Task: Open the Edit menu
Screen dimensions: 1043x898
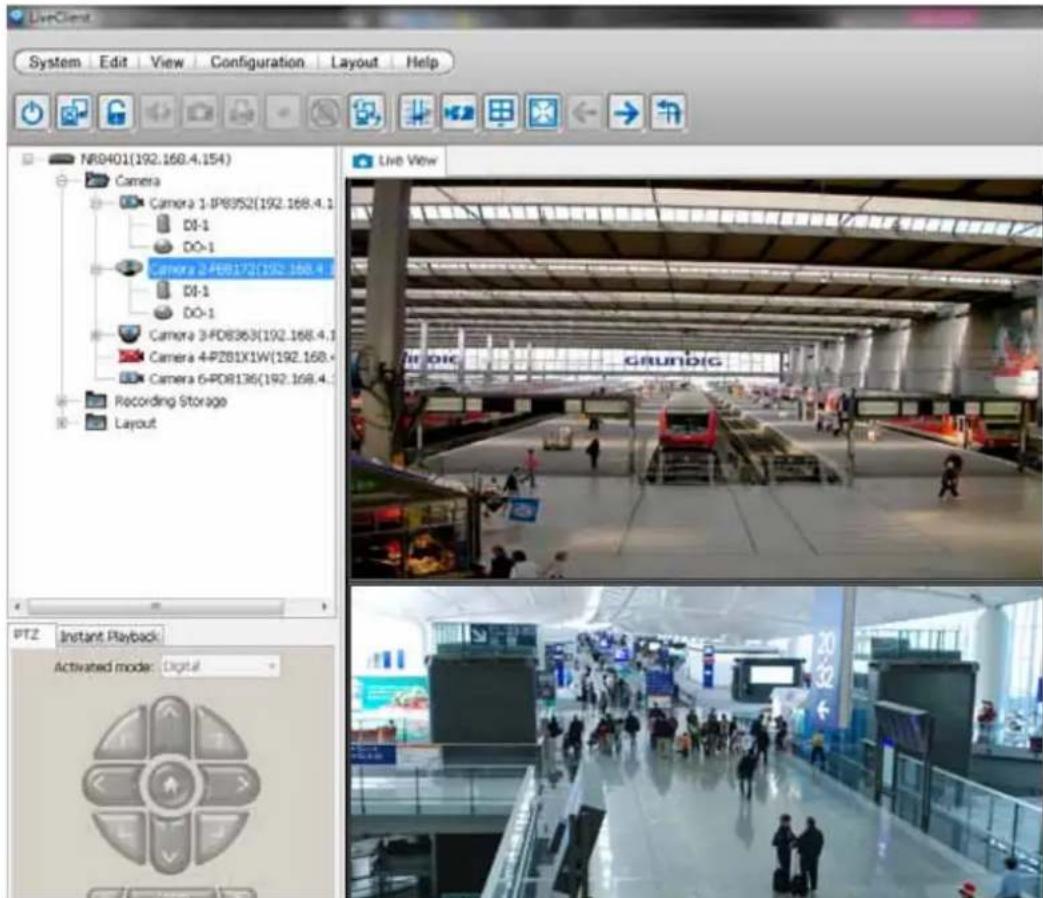Action: pyautogui.click(x=113, y=62)
